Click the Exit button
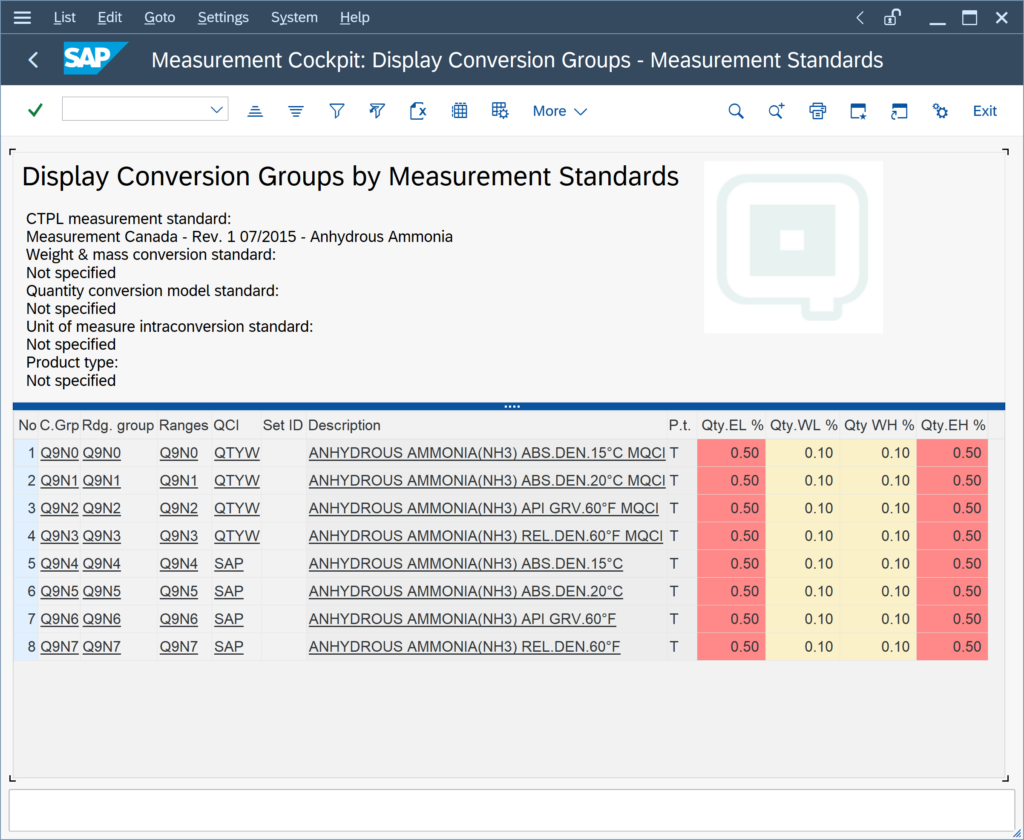Image resolution: width=1024 pixels, height=840 pixels. tap(984, 111)
